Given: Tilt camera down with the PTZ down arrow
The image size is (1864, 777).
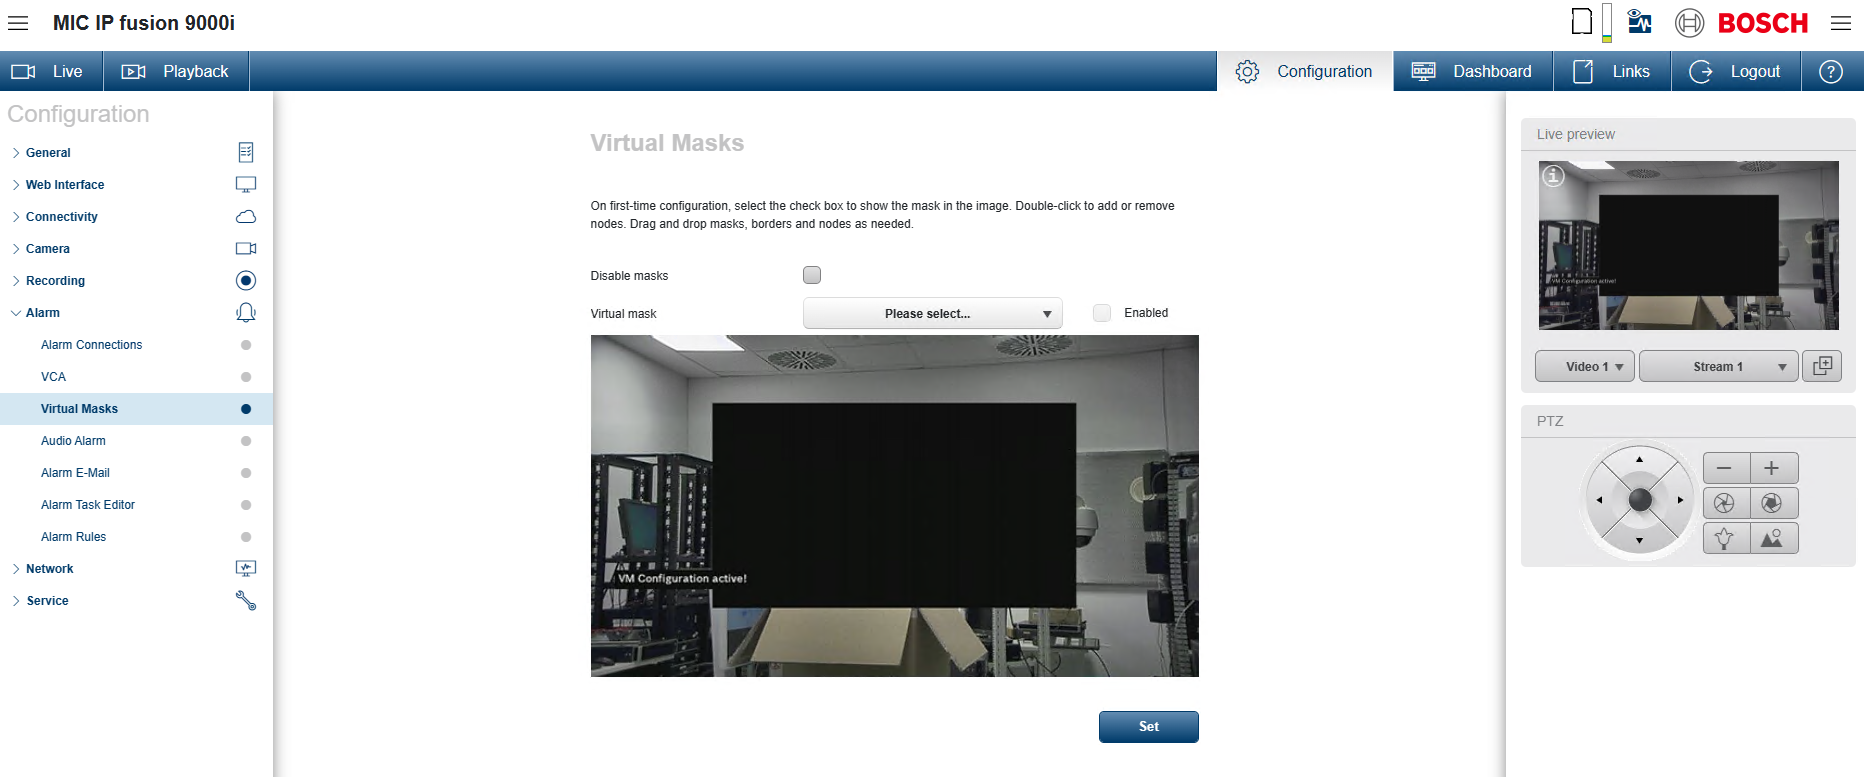Looking at the screenshot, I should point(1639,541).
